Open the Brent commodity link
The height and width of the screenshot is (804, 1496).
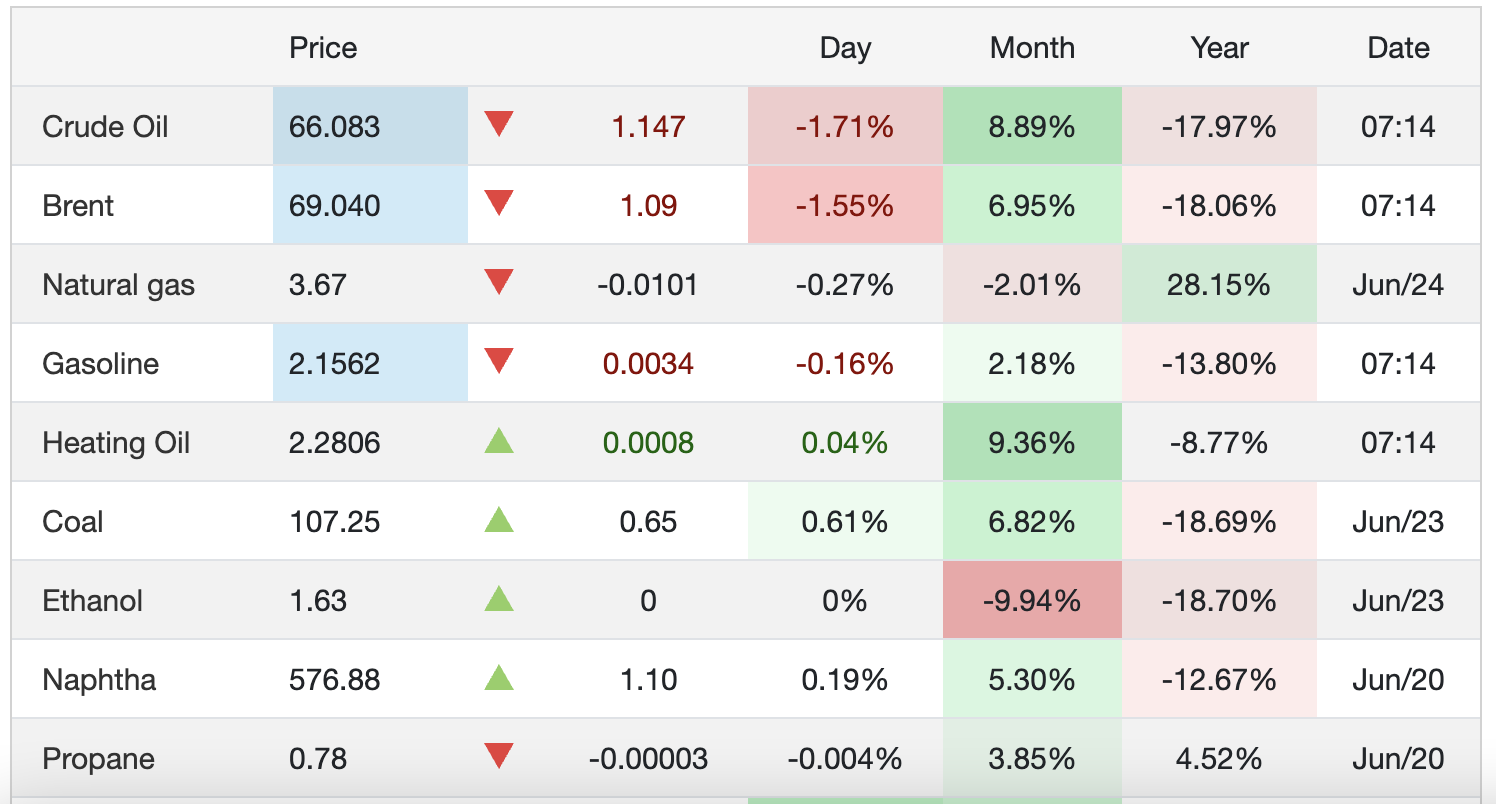point(78,206)
